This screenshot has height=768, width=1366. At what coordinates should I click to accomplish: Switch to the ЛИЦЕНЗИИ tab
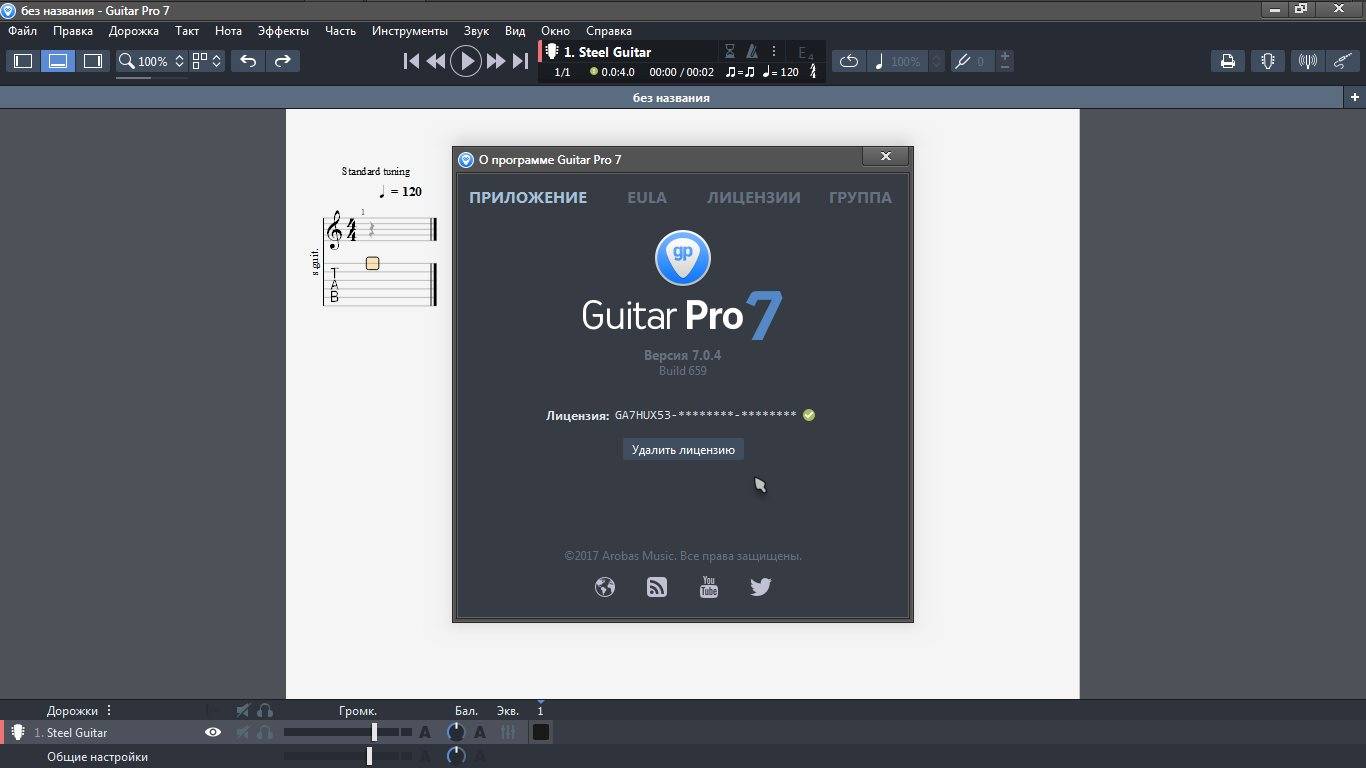(x=753, y=198)
